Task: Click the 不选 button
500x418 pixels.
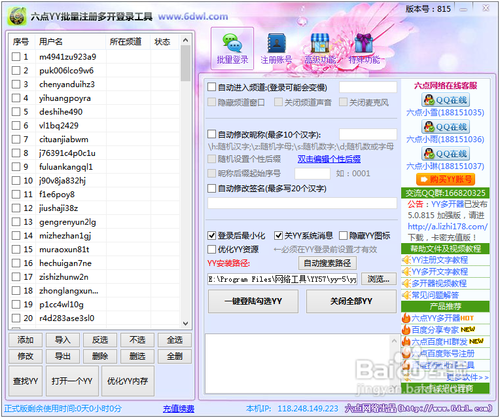Action: coord(137,340)
